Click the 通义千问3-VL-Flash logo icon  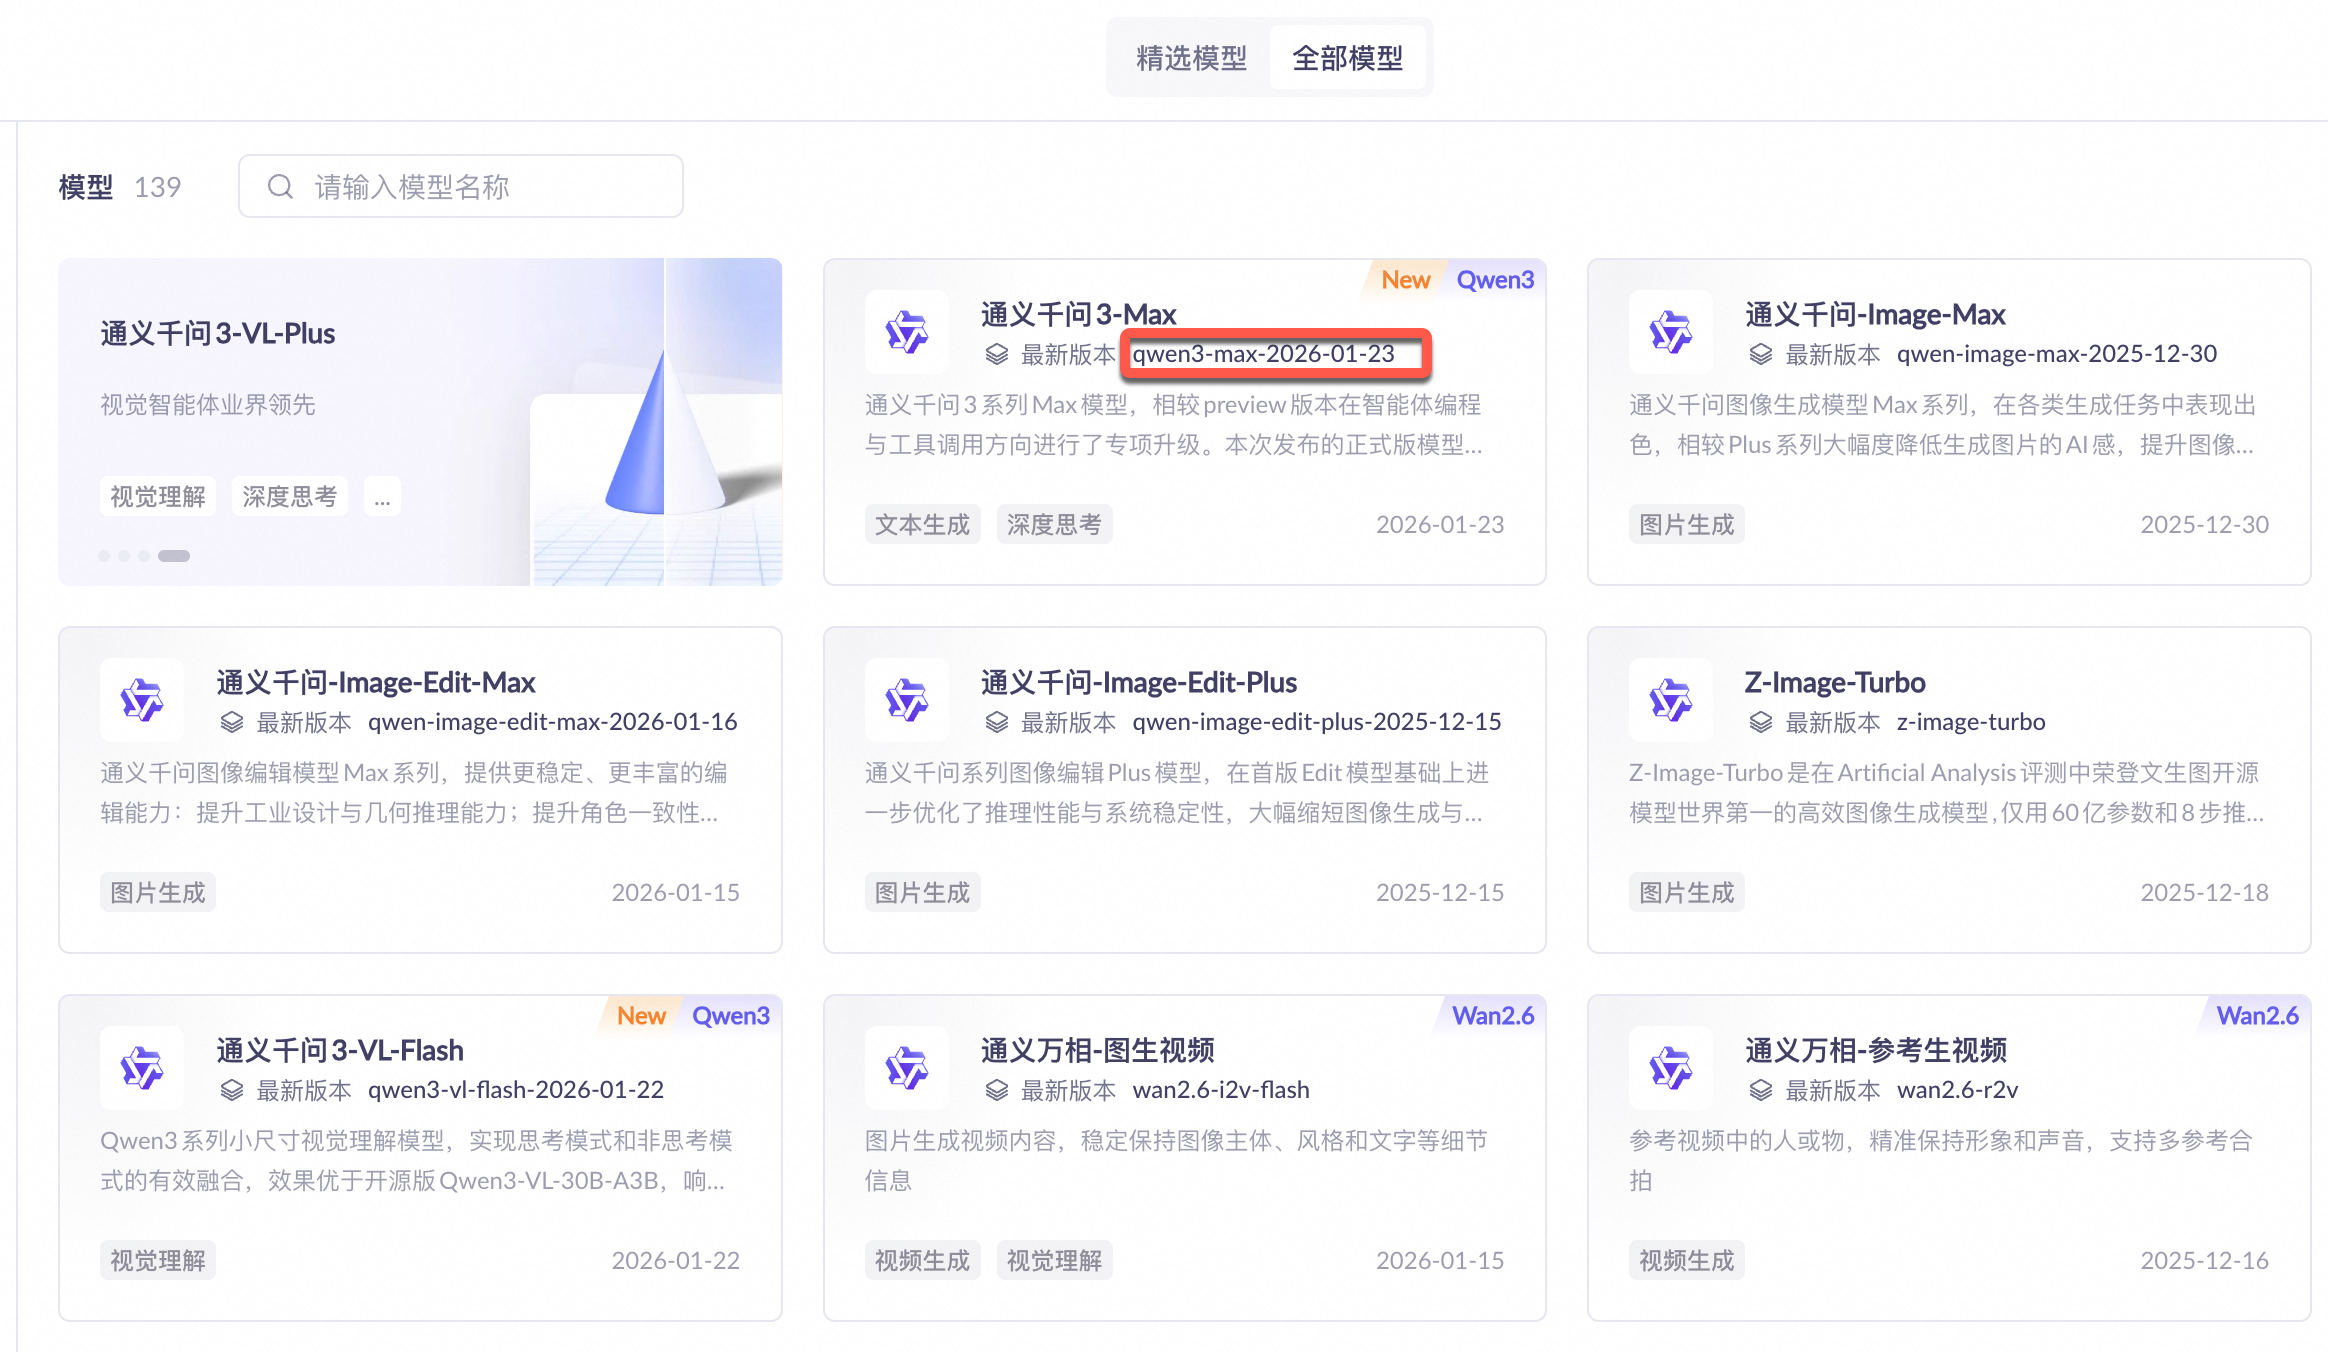pos(142,1068)
